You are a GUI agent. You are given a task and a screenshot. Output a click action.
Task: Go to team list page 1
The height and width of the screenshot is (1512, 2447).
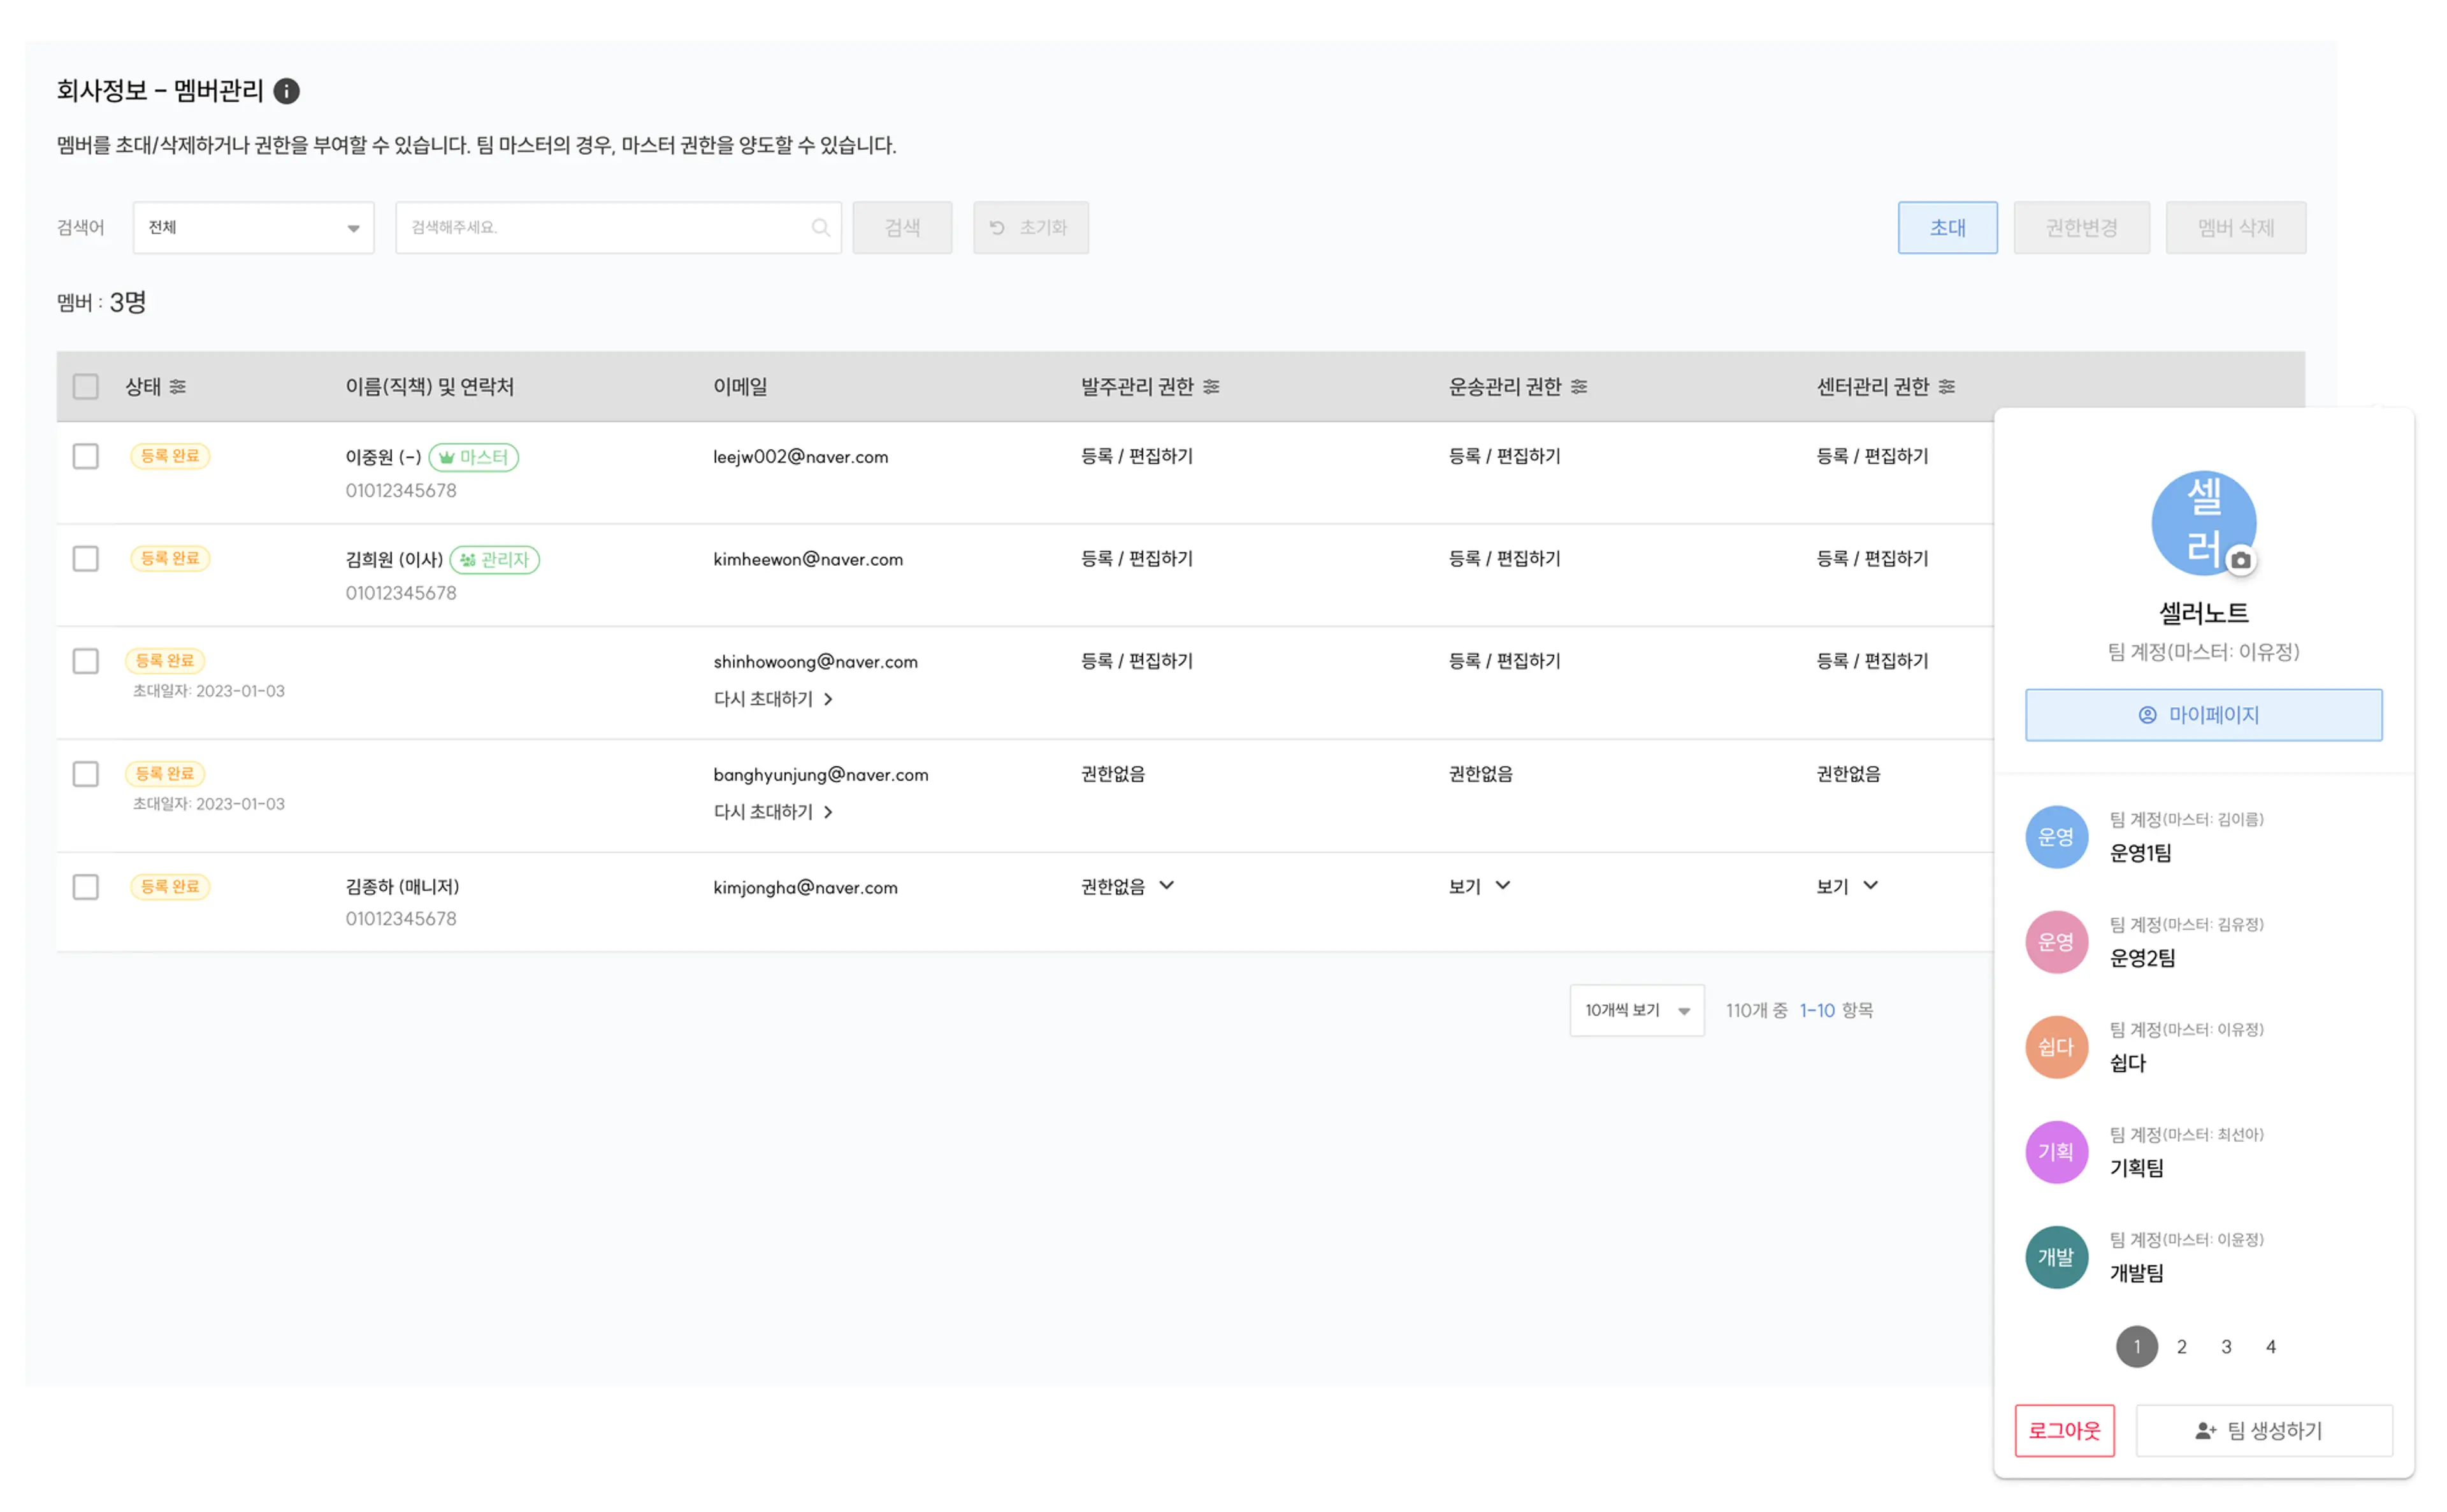[x=2136, y=1347]
